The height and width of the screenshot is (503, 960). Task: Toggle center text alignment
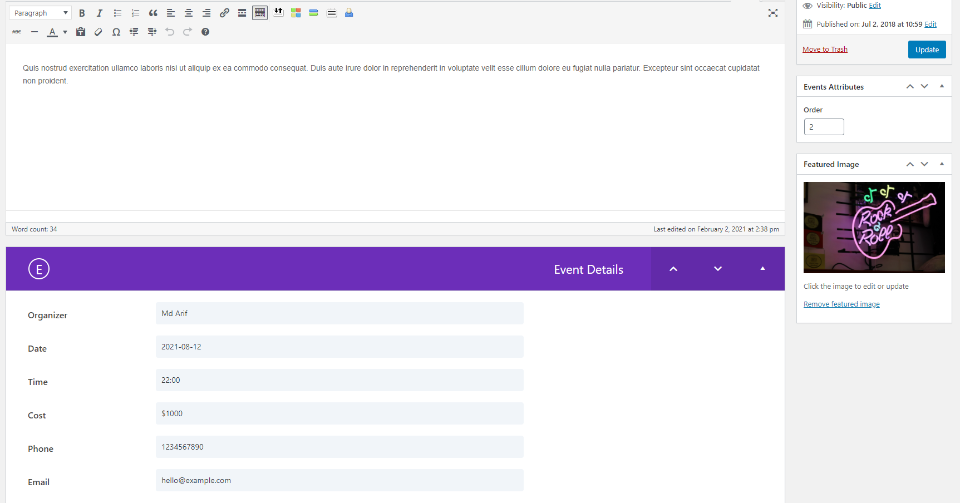pyautogui.click(x=188, y=13)
